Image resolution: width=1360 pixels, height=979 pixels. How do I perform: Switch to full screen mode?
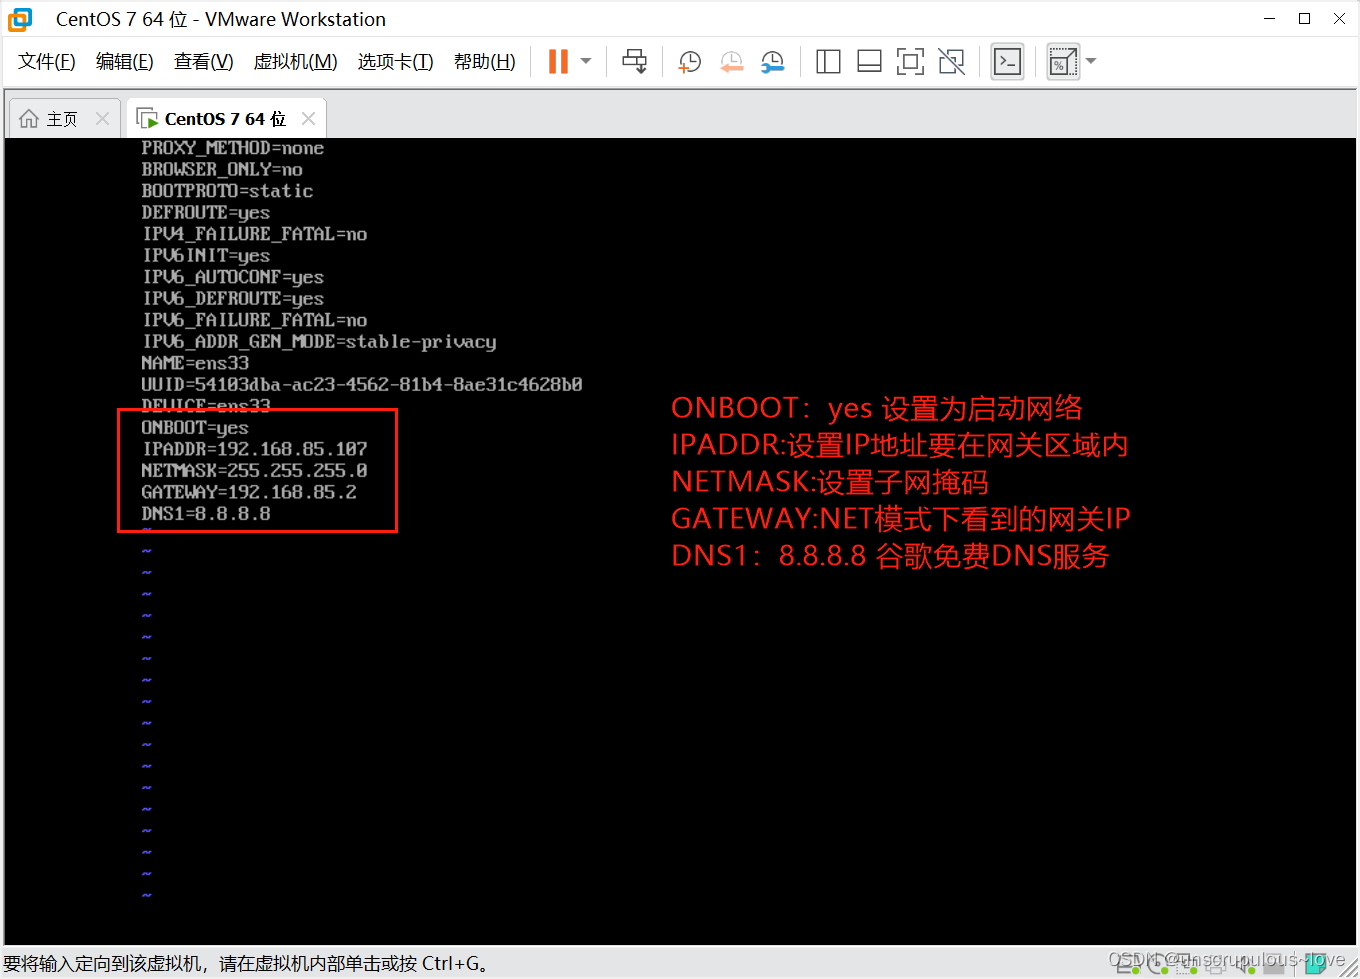[x=910, y=62]
